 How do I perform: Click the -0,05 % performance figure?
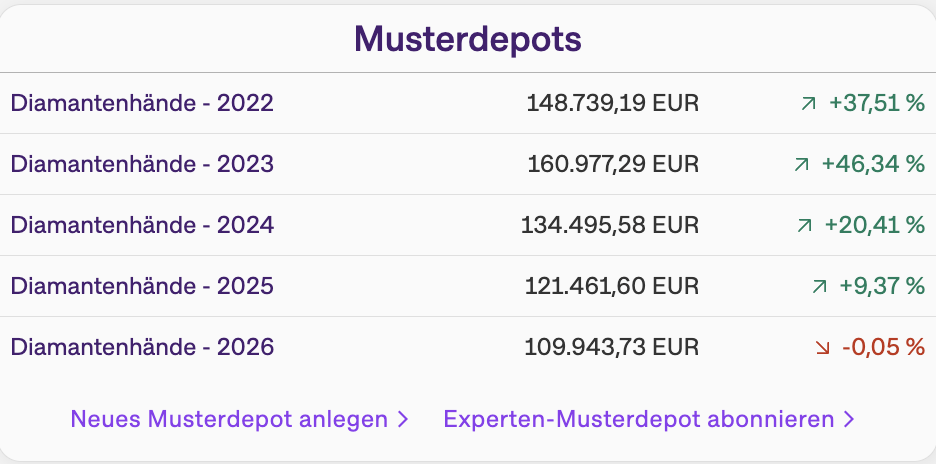click(883, 348)
